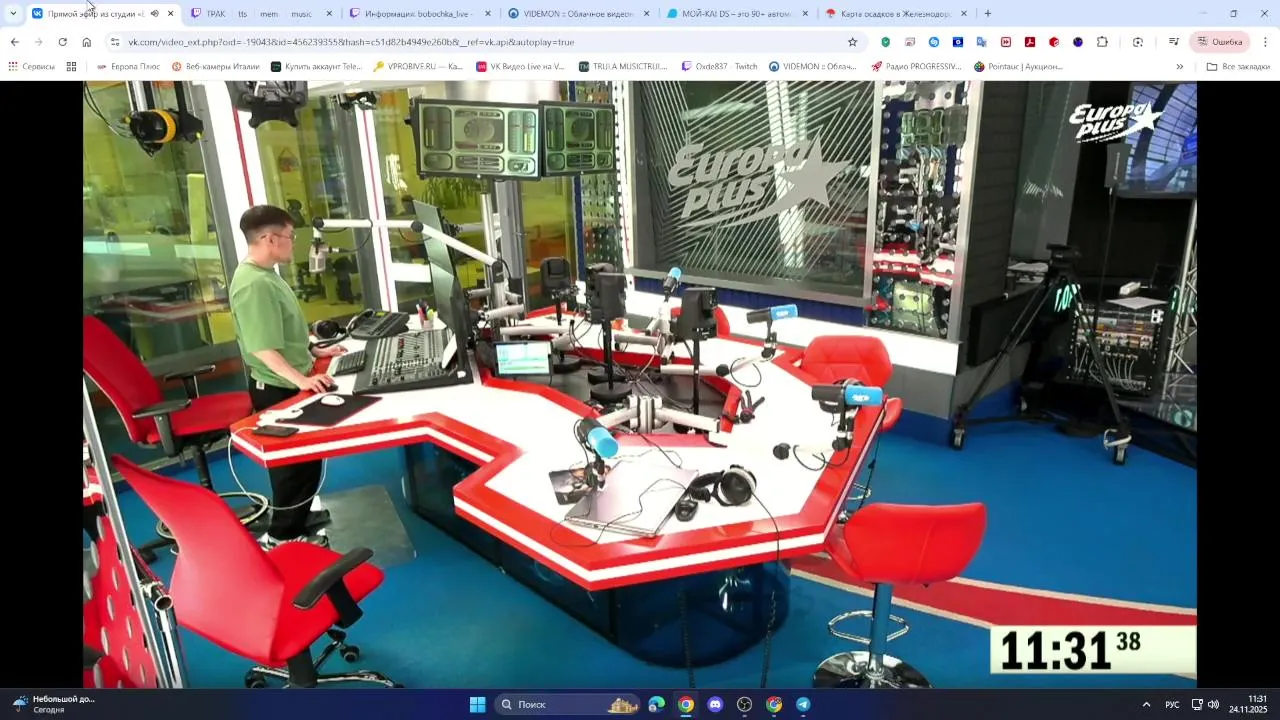1280x720 pixels.
Task: Open the Extensions puzzle-piece menu
Action: point(1102,42)
